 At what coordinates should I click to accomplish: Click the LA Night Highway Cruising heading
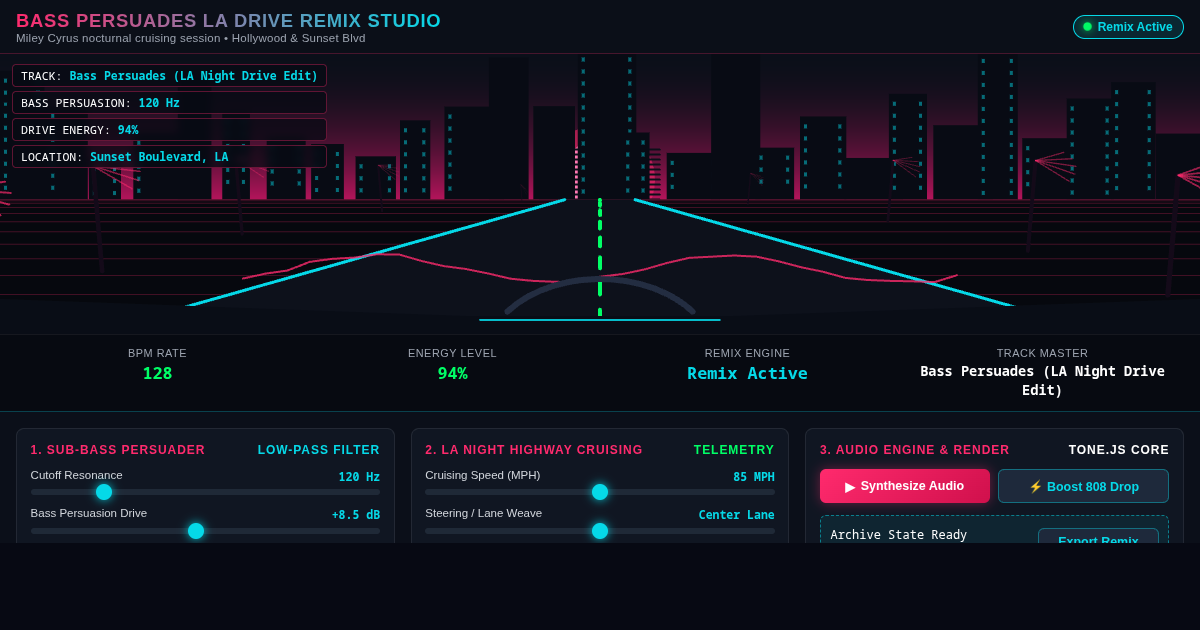click(534, 450)
